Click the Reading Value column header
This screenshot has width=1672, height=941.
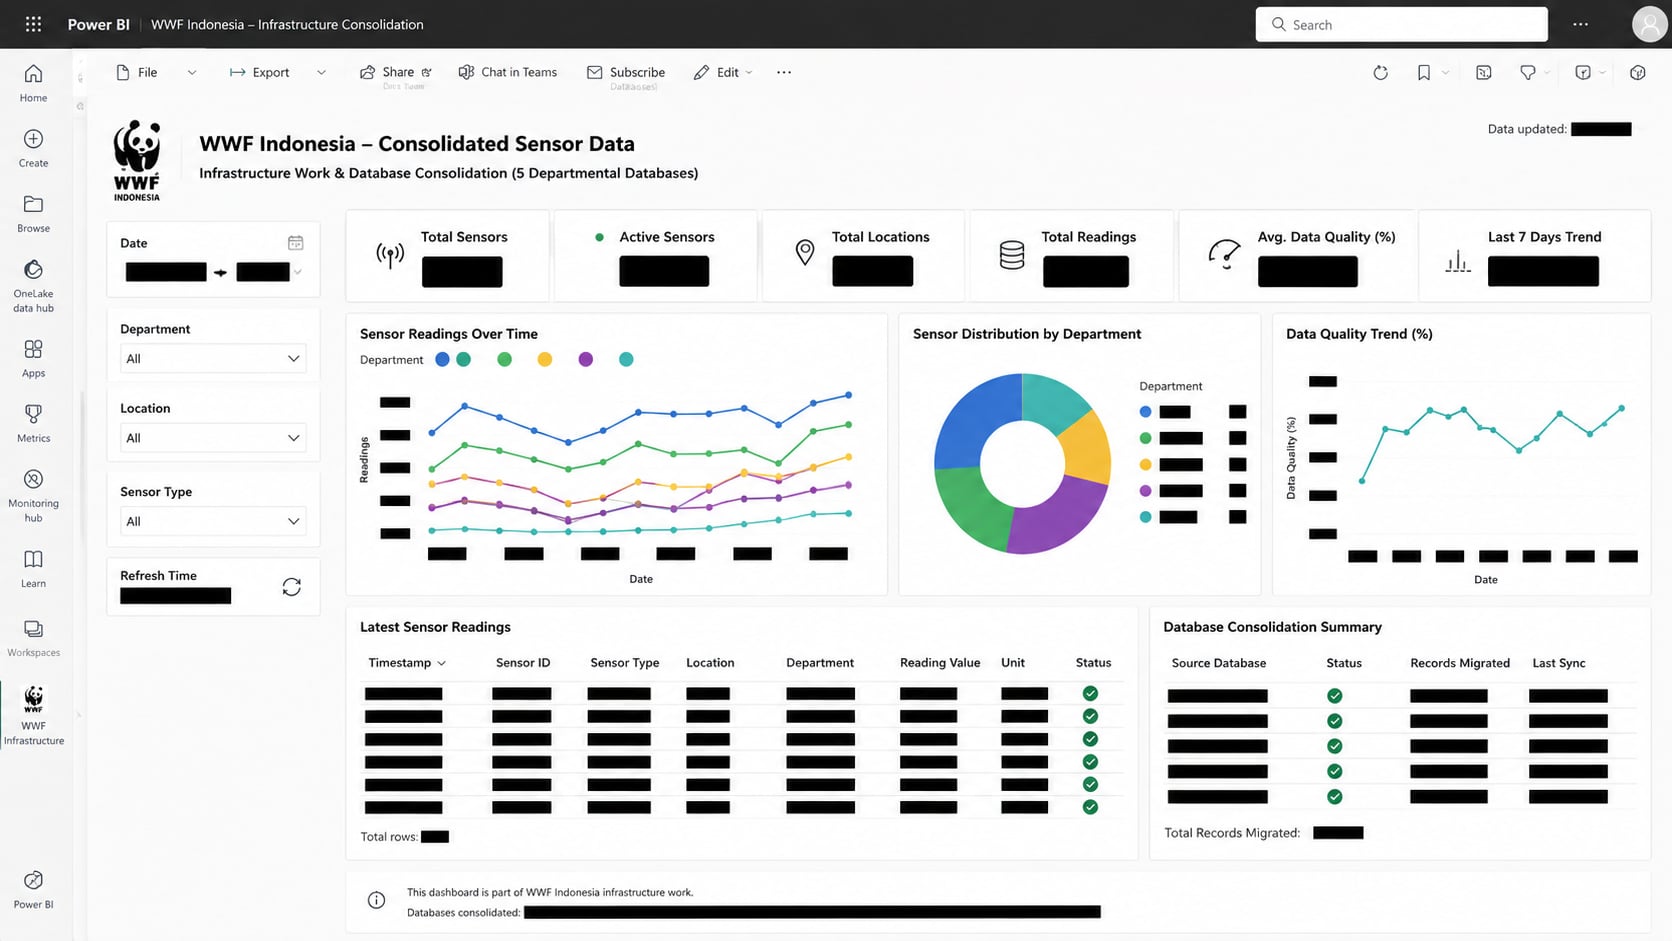(x=940, y=663)
